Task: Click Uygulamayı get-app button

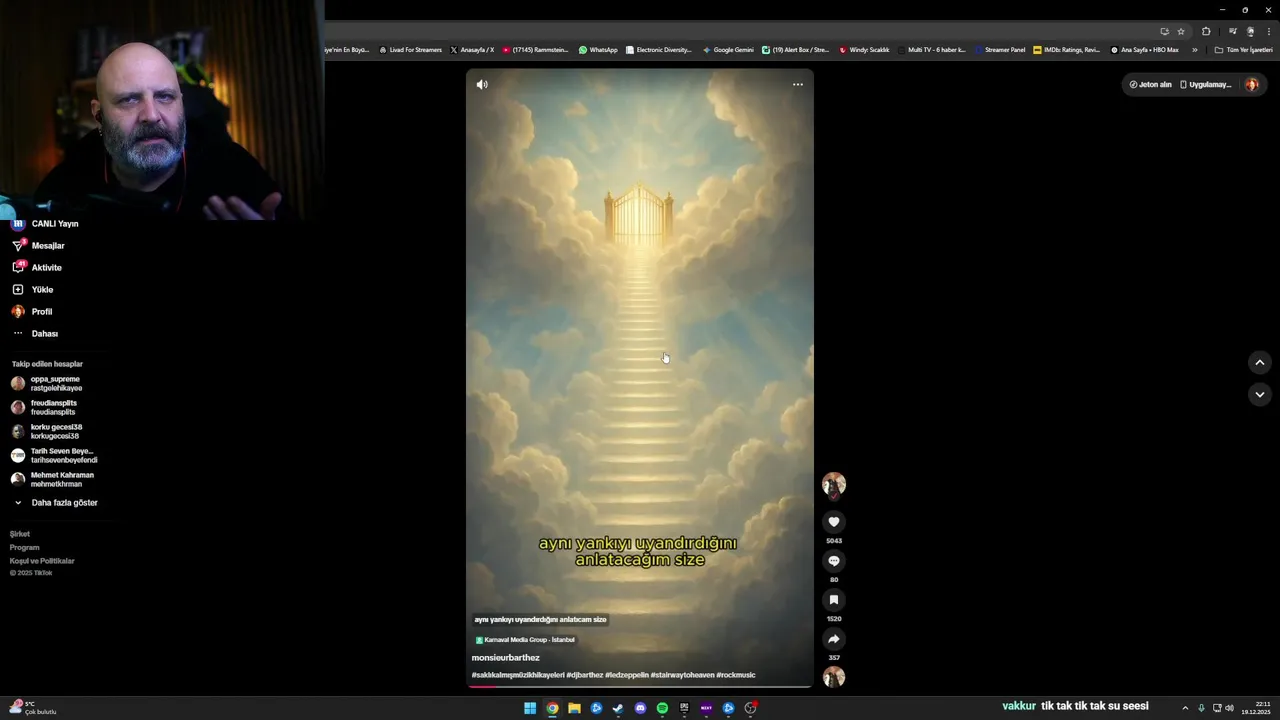Action: [1206, 85]
